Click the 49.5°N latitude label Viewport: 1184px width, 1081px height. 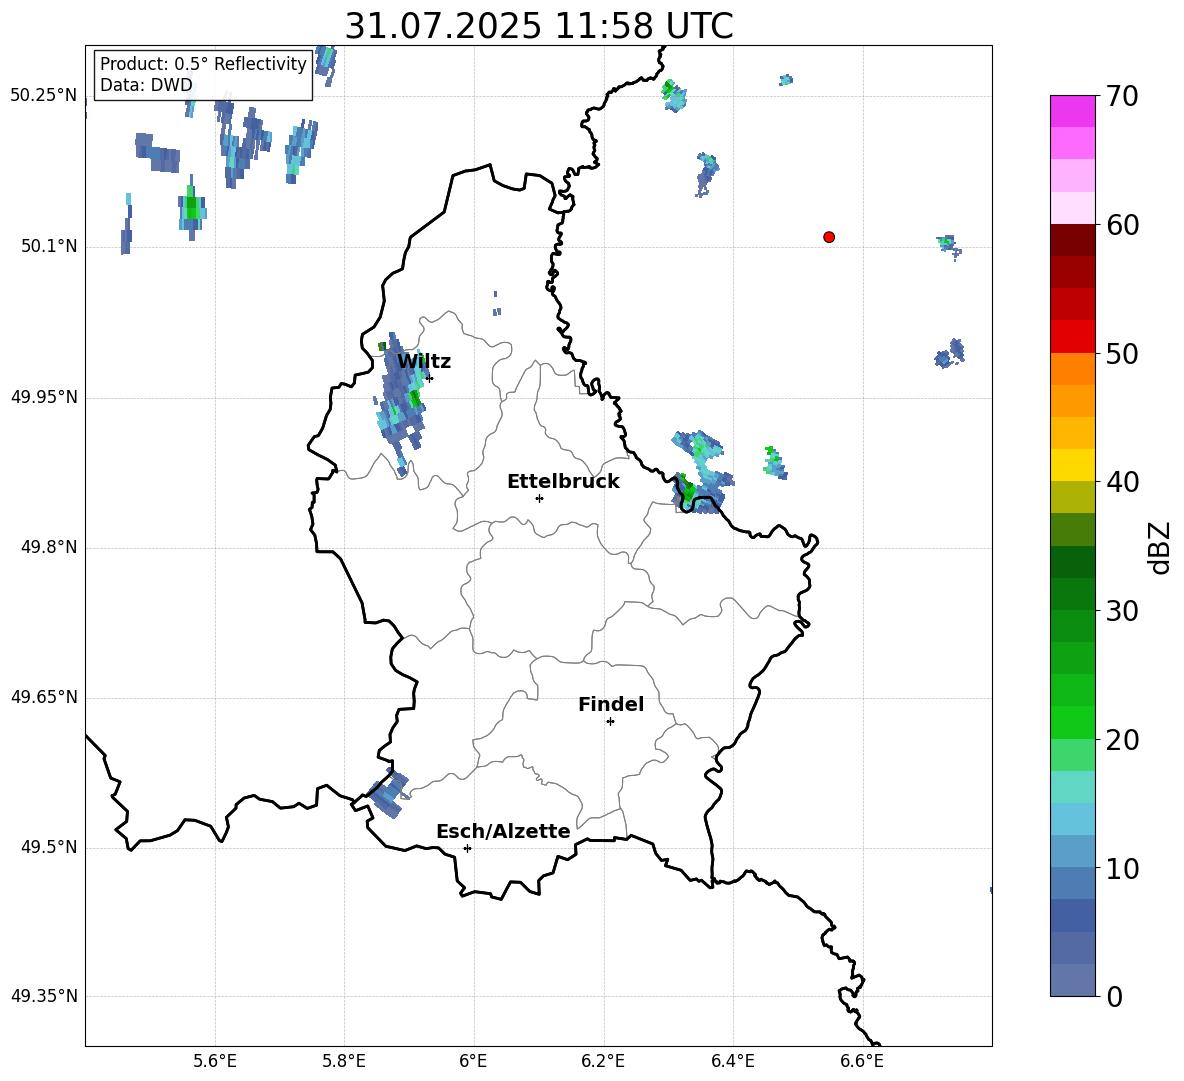tap(49, 847)
